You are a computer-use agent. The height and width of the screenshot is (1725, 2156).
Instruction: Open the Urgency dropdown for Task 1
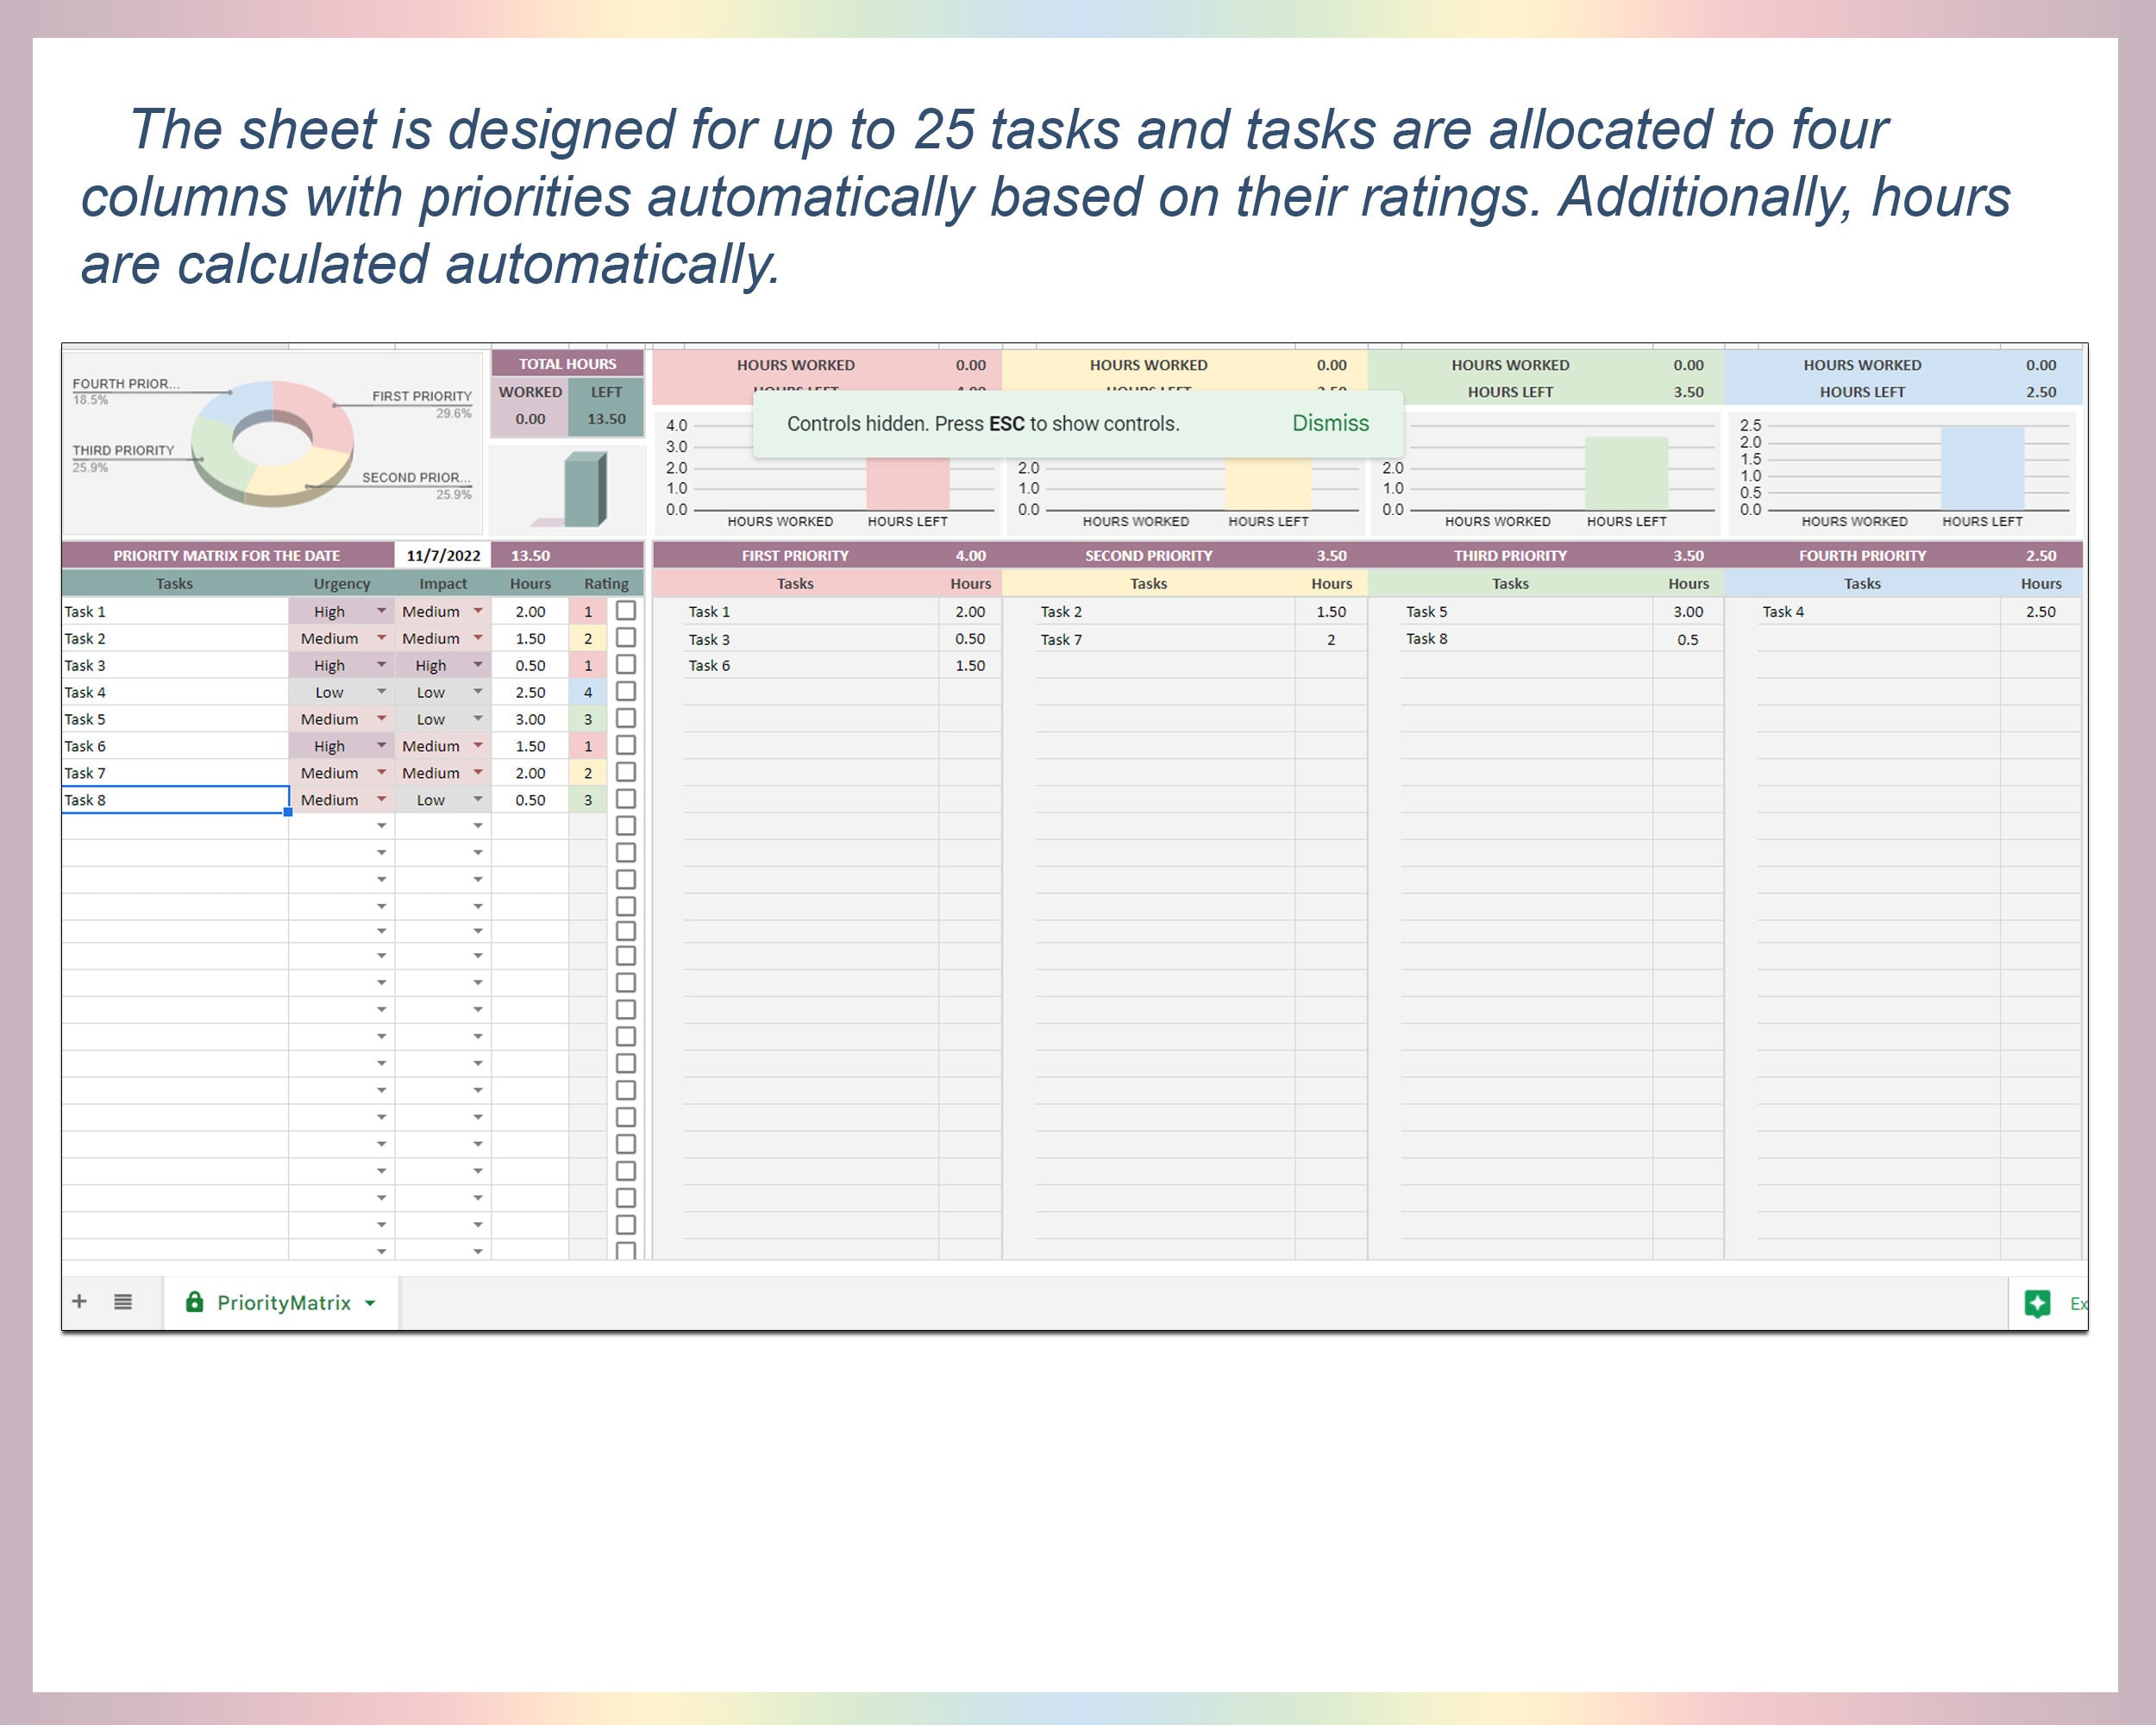[x=381, y=611]
